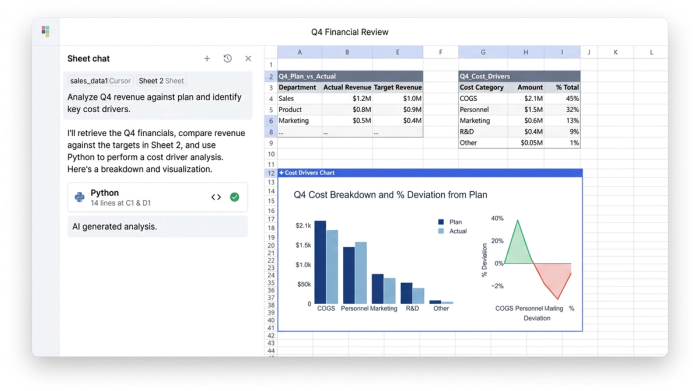Select the Product department cell
This screenshot has width=700, height=391.
coord(300,110)
